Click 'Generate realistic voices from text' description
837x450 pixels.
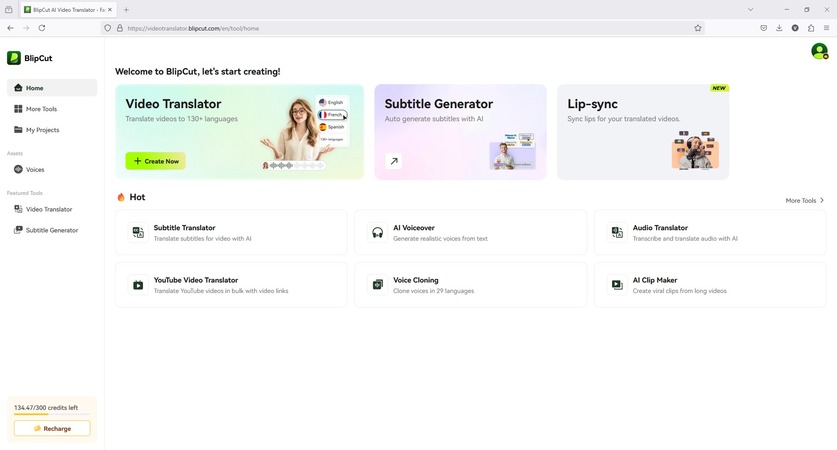click(x=440, y=239)
